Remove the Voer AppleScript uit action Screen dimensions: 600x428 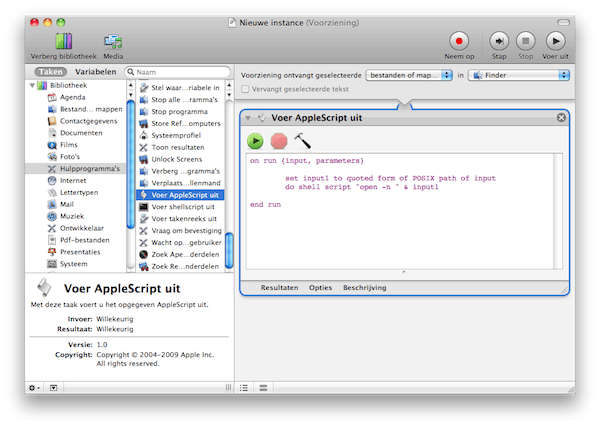pyautogui.click(x=561, y=117)
